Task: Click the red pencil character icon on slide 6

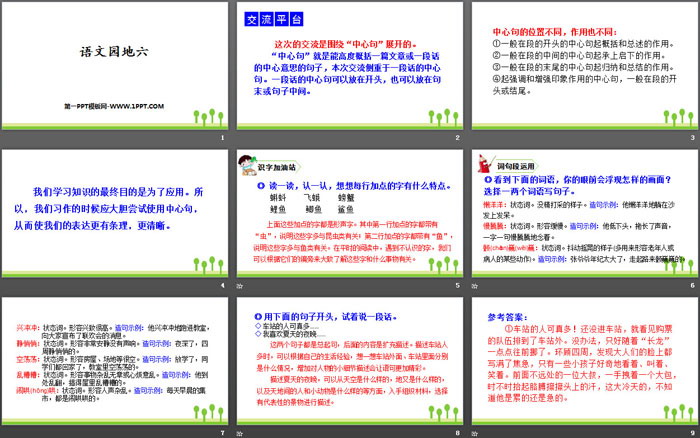Action: coord(485,163)
